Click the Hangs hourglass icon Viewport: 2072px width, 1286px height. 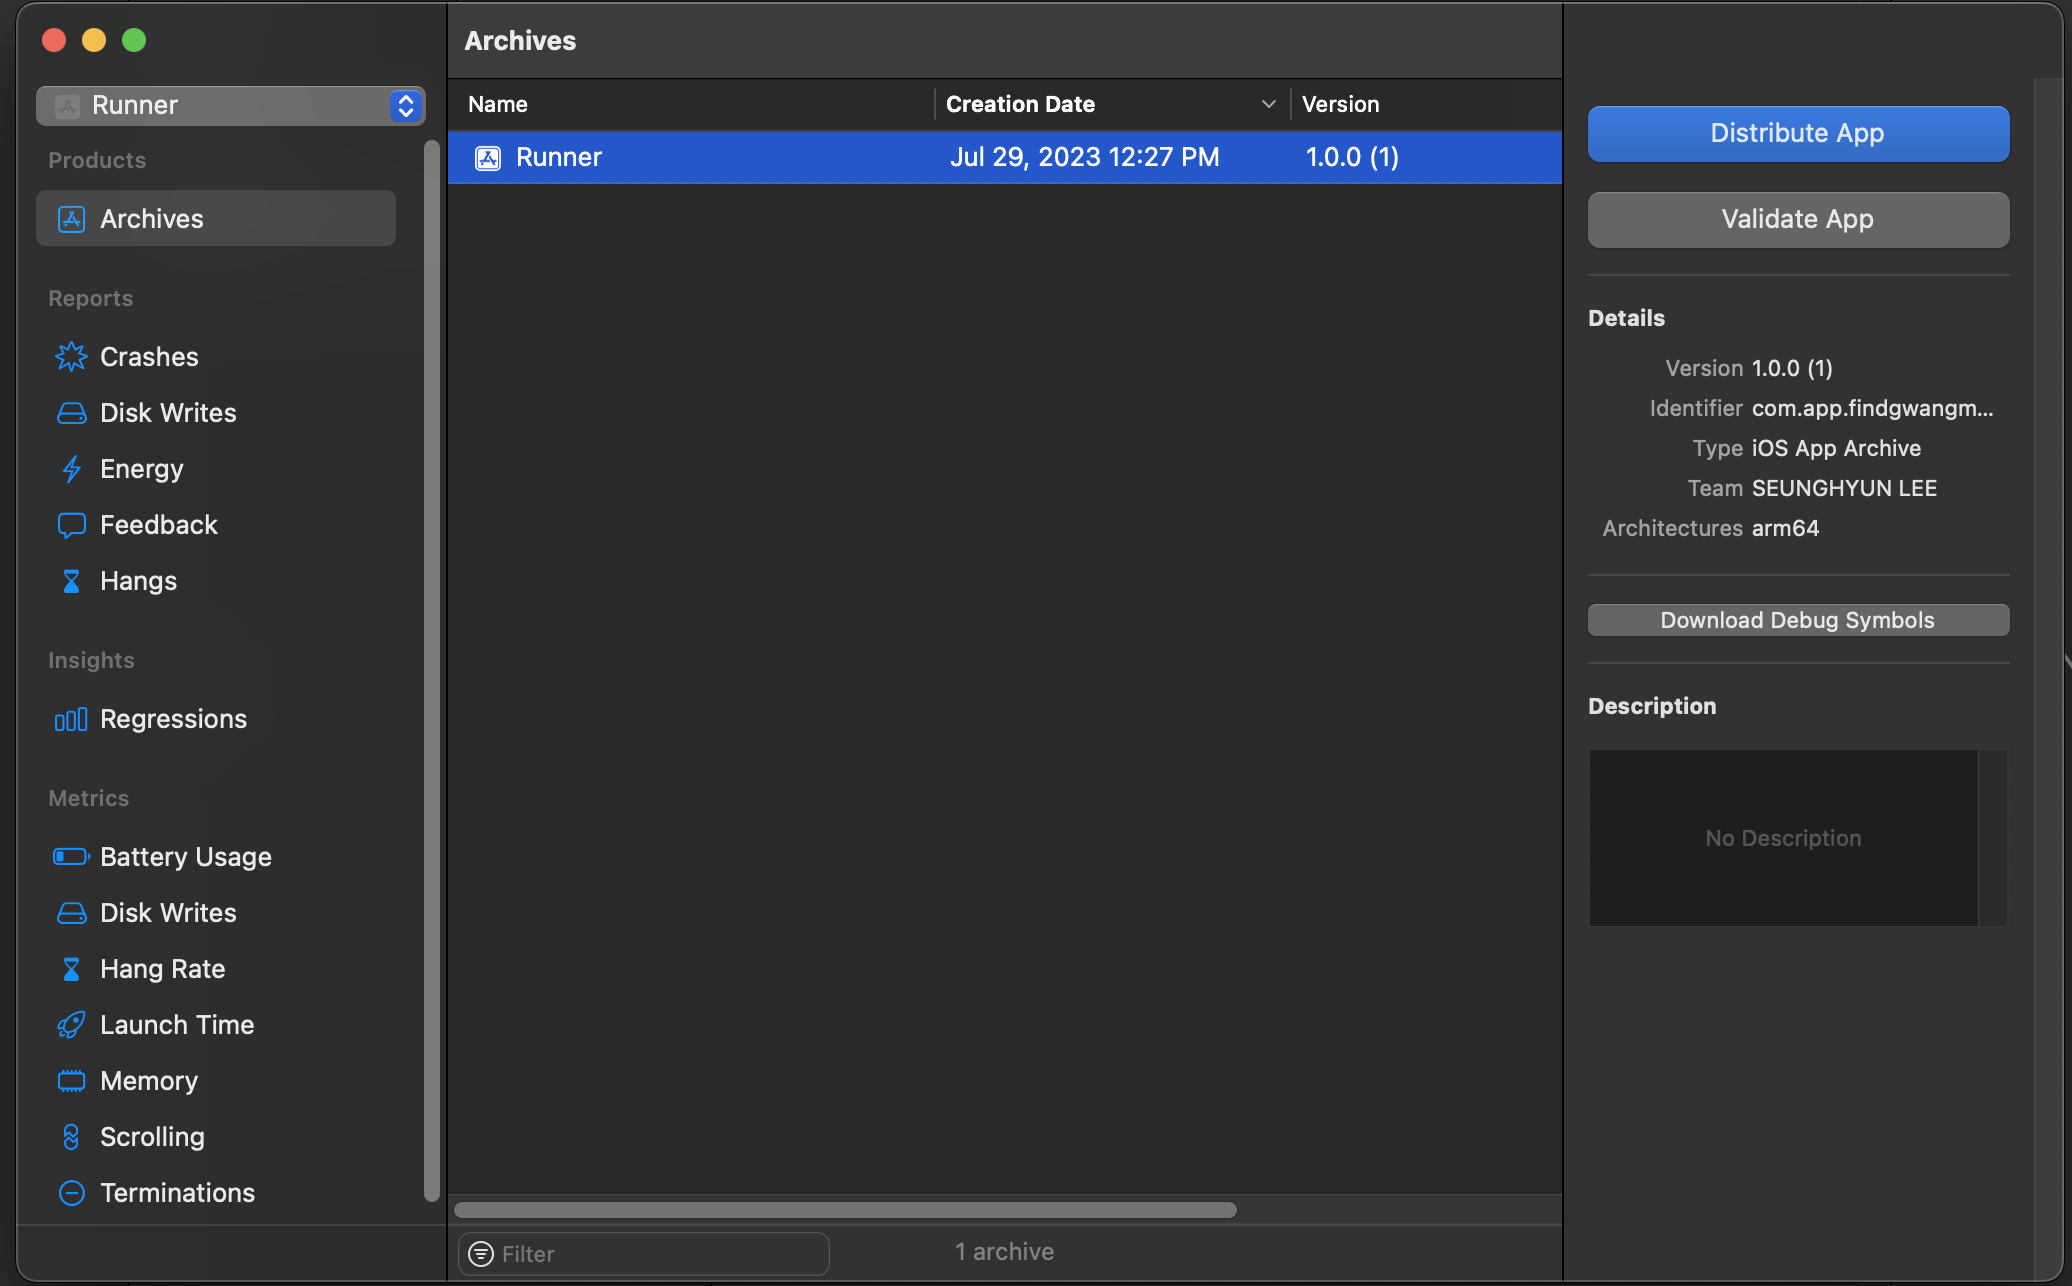(x=71, y=581)
